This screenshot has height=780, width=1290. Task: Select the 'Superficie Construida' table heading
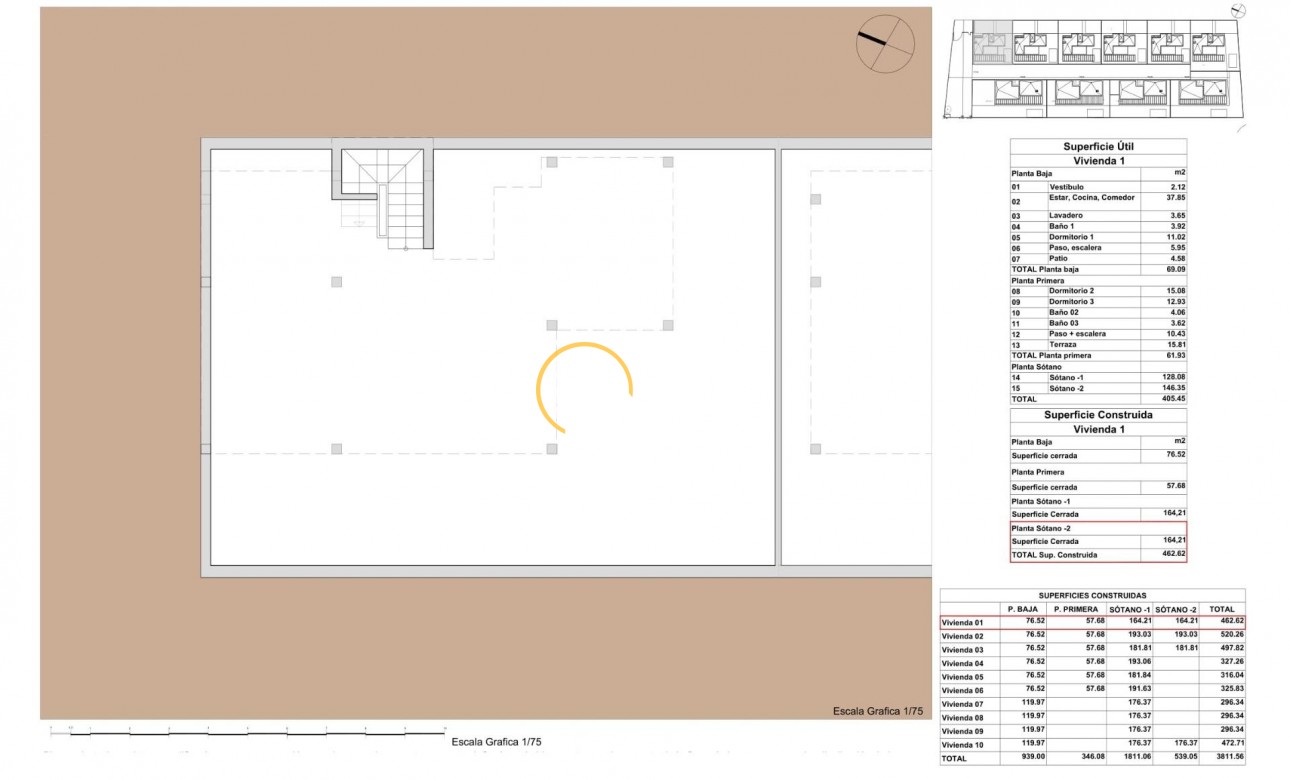point(1098,415)
